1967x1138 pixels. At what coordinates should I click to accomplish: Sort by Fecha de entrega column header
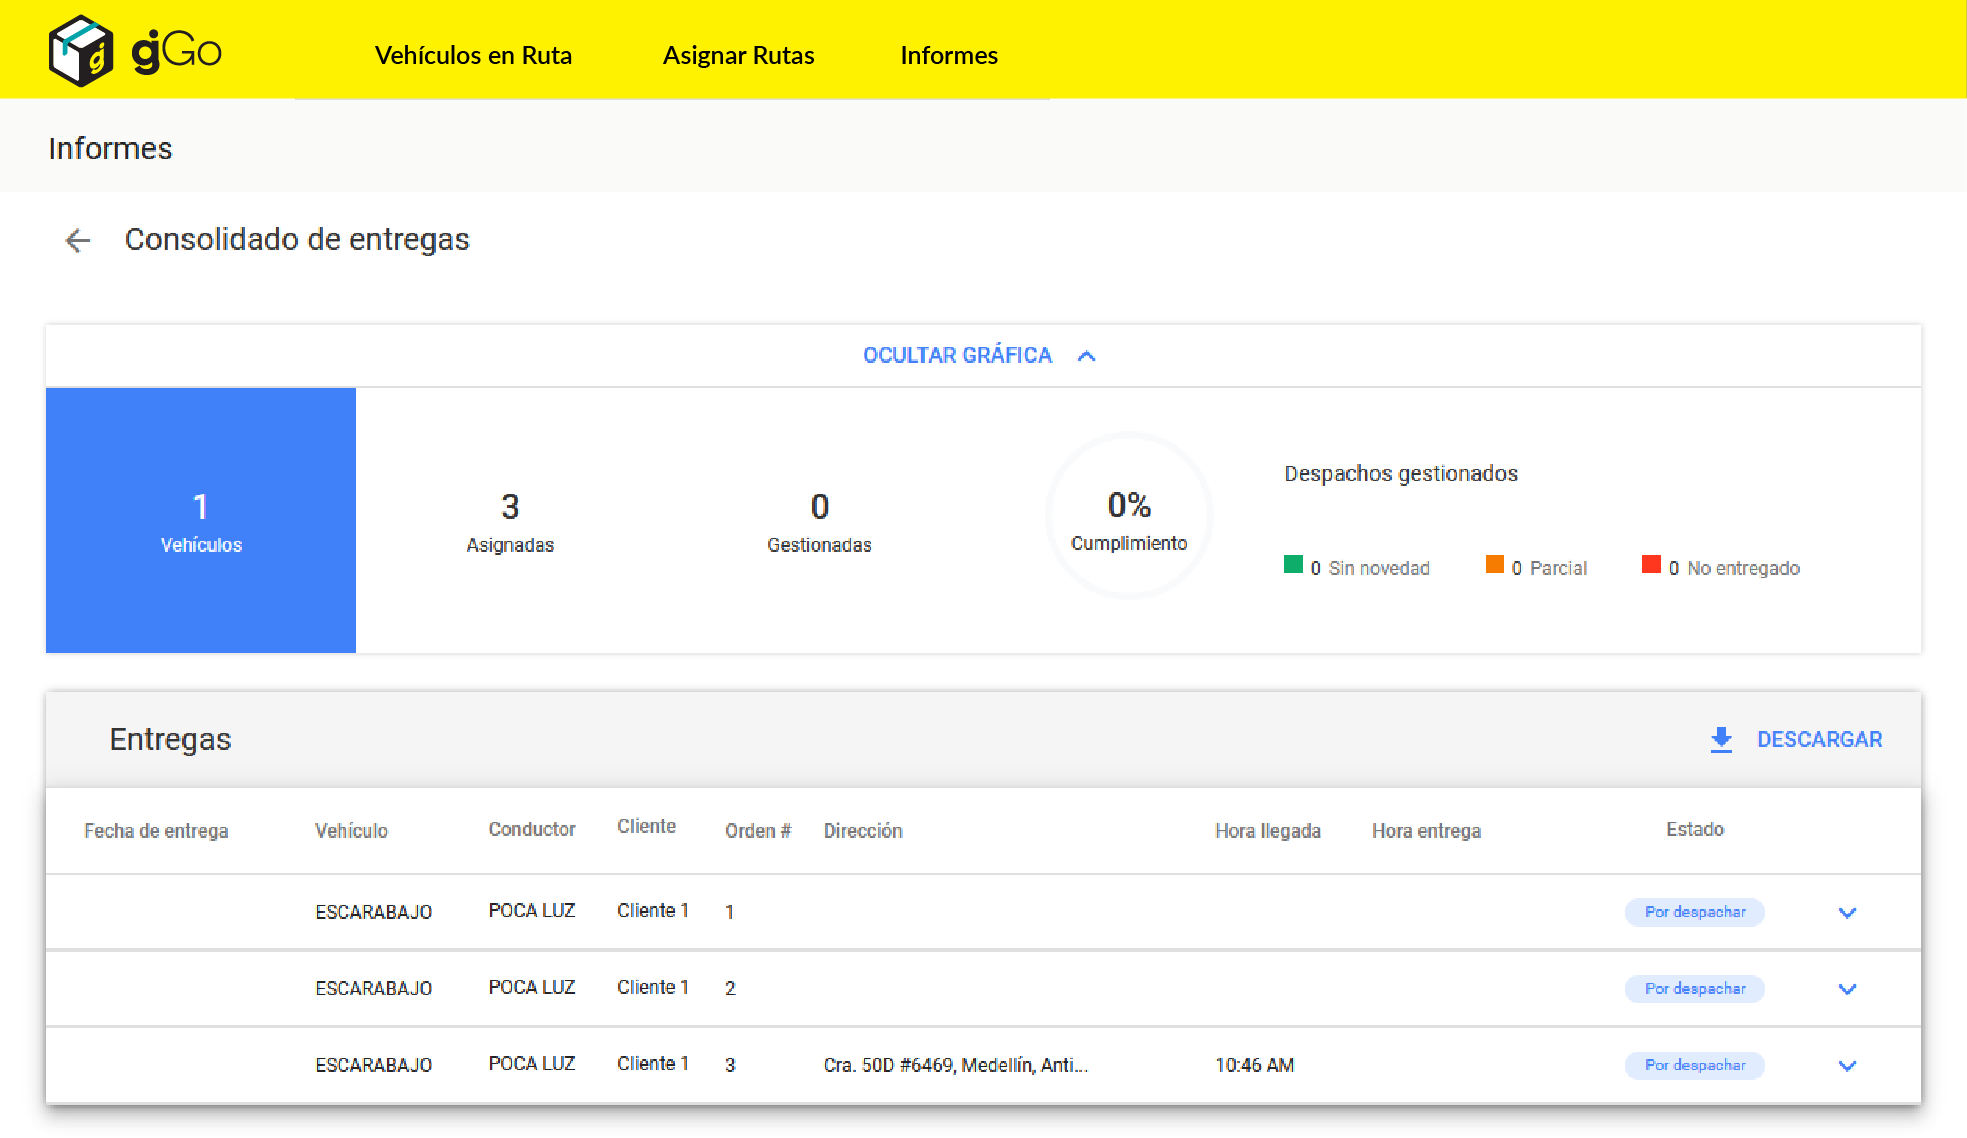click(156, 831)
